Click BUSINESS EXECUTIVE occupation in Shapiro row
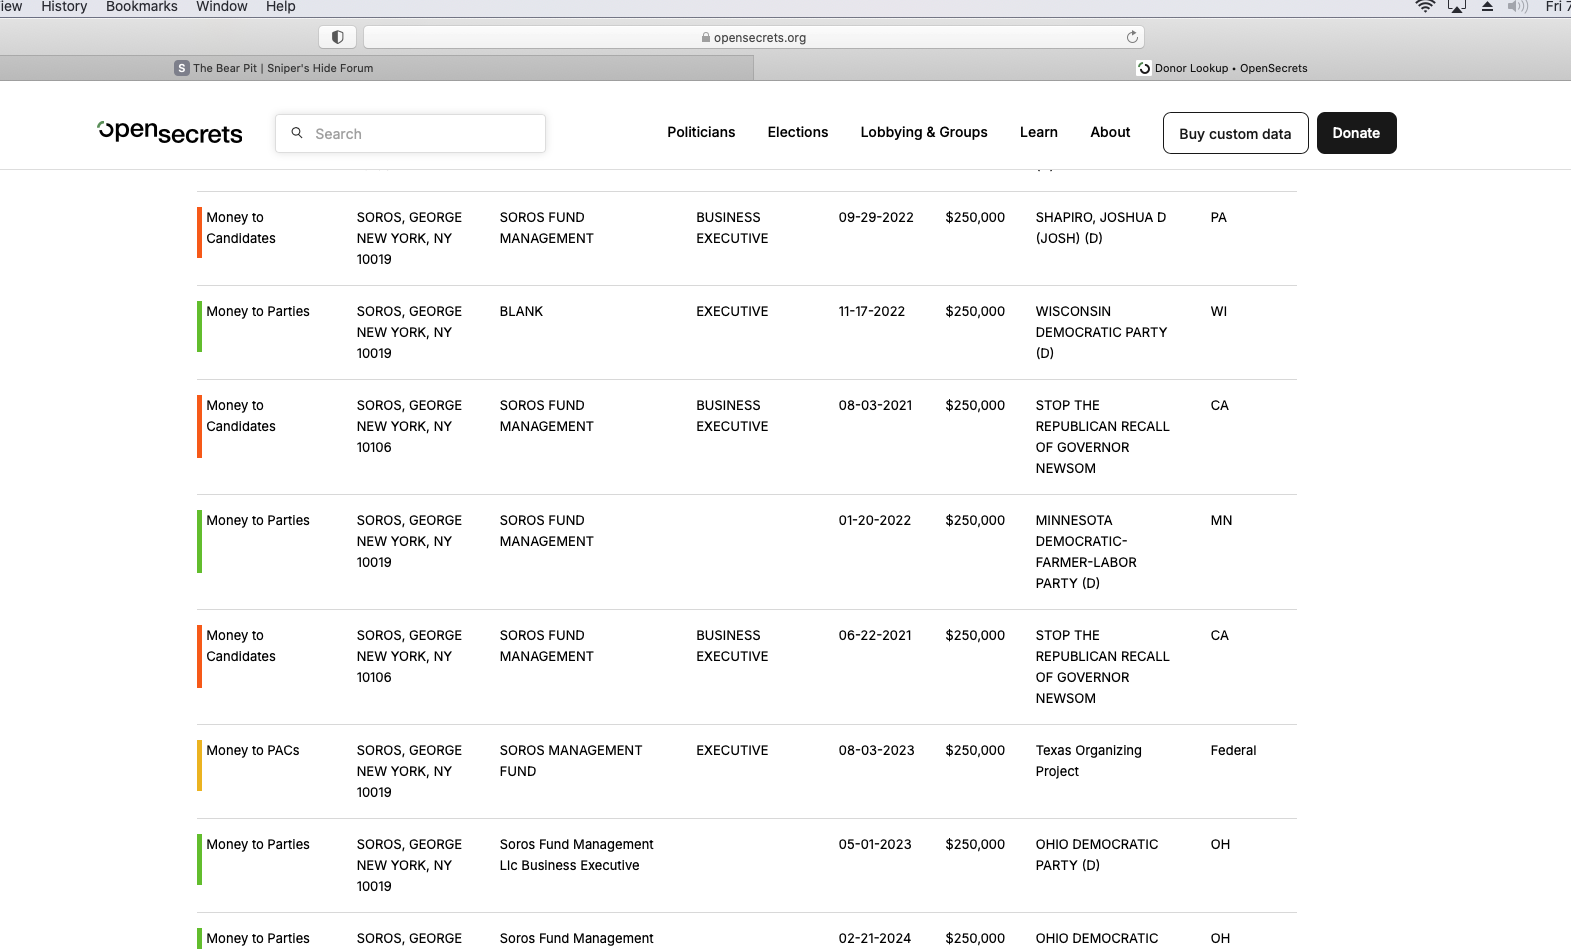 [x=732, y=228]
